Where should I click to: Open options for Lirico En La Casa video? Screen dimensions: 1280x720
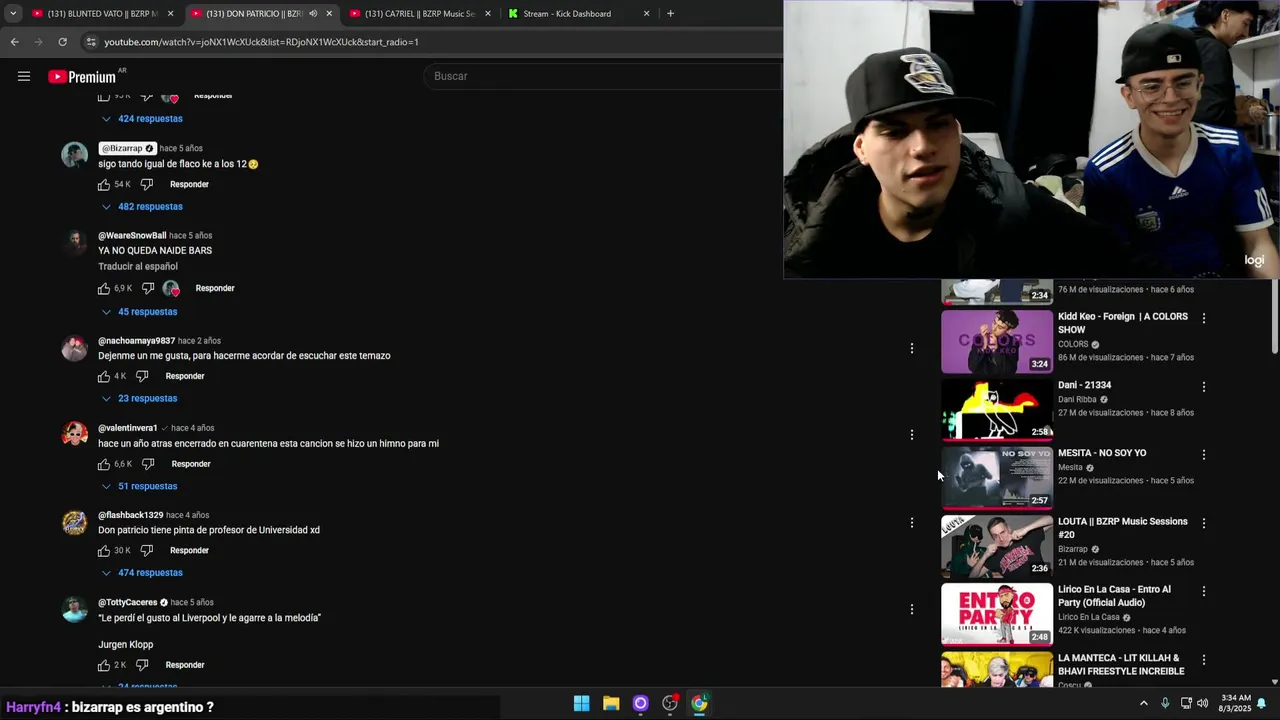click(1203, 591)
